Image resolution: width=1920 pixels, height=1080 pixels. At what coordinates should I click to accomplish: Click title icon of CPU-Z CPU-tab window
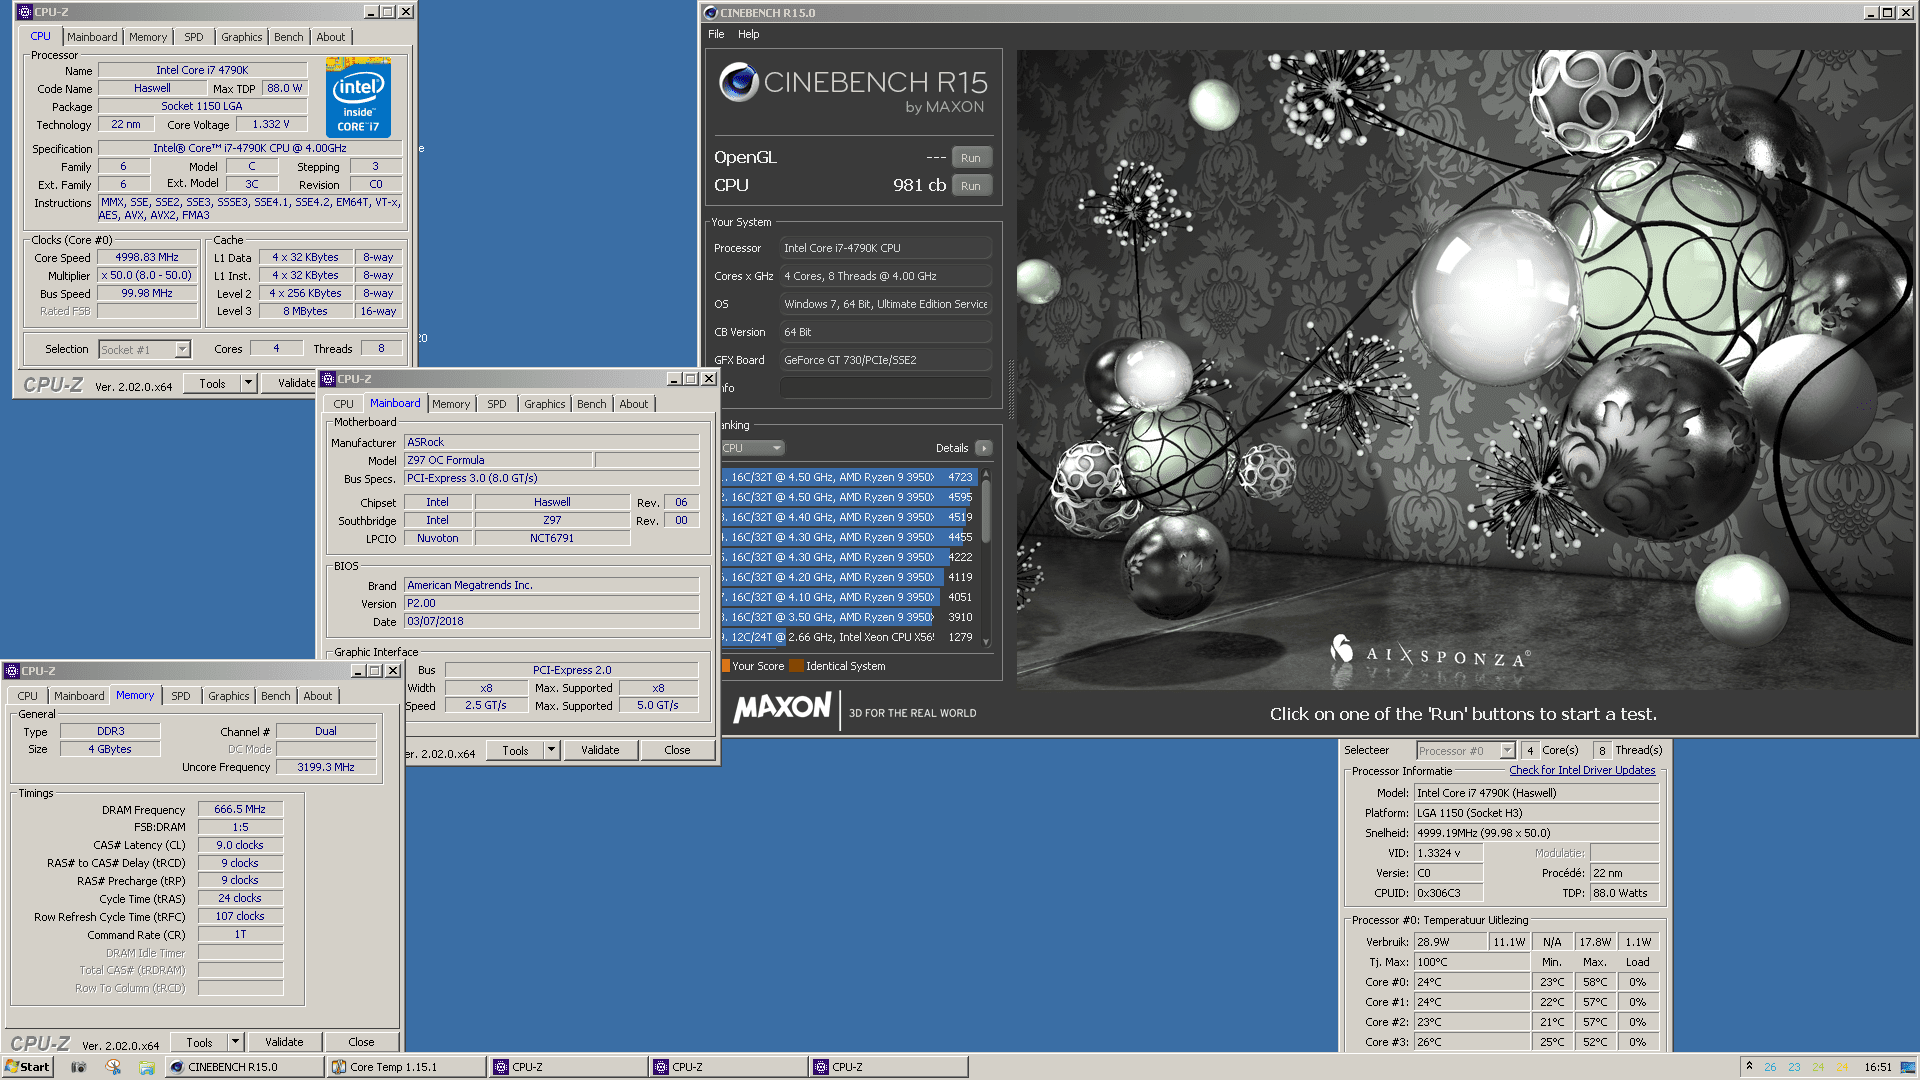coord(24,12)
